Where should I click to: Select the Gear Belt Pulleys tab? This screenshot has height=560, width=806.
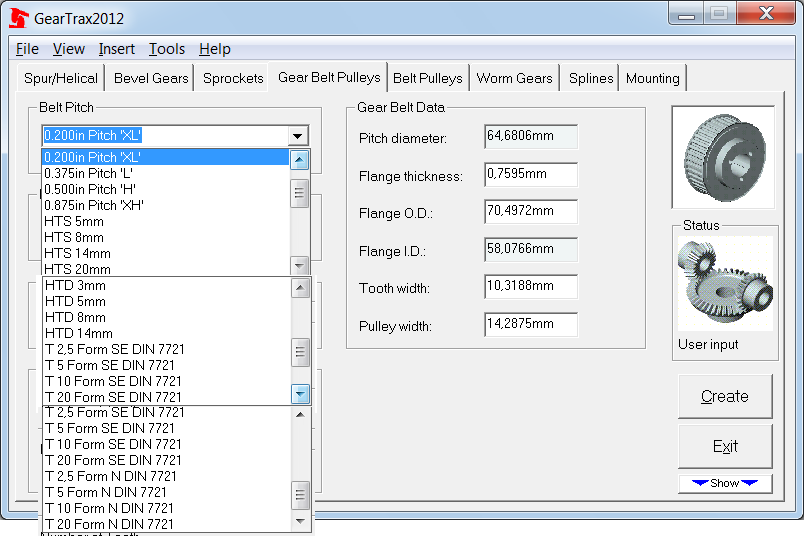pos(329,77)
